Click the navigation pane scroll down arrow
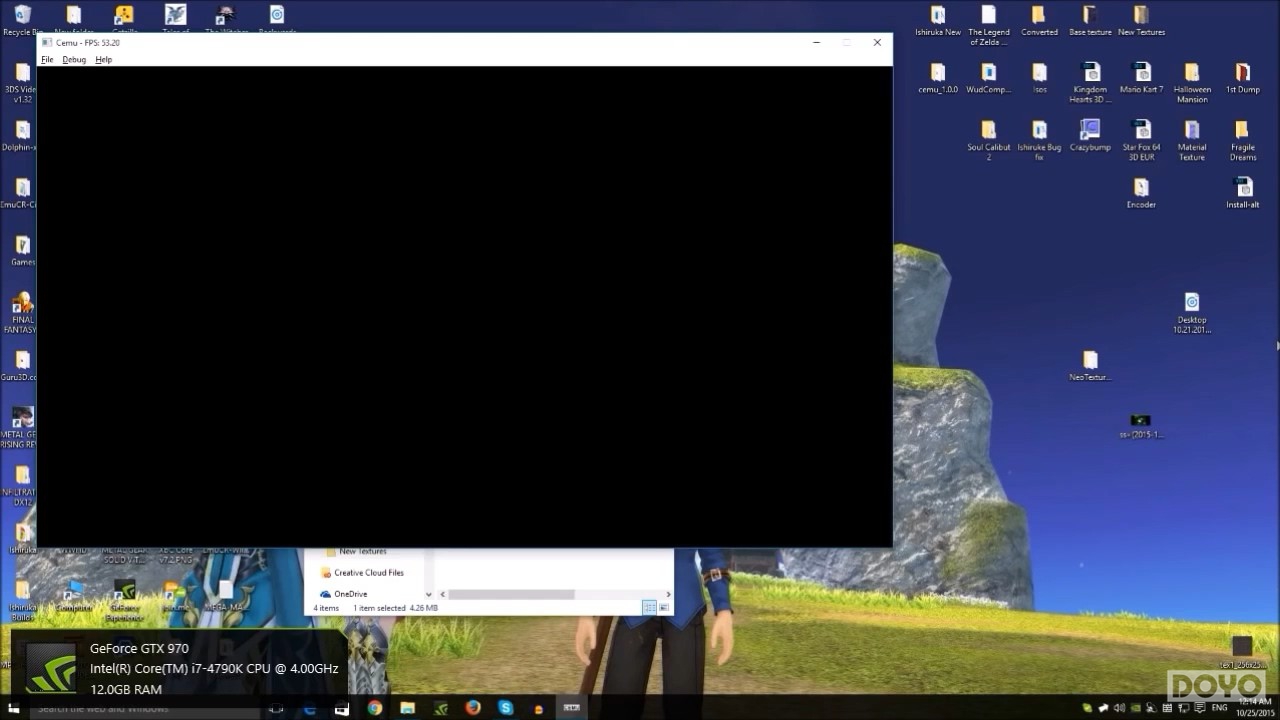 [429, 594]
